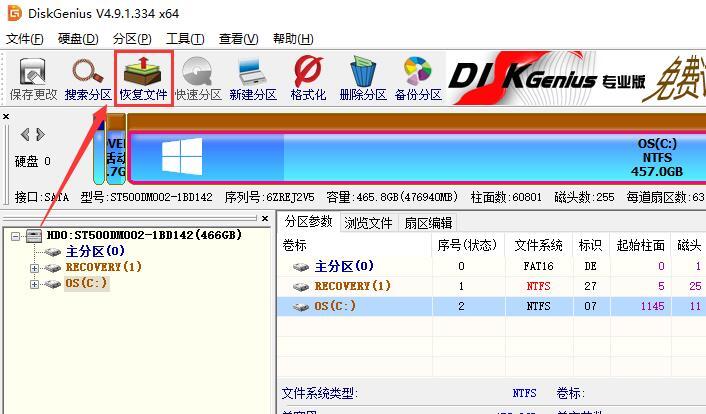Image resolution: width=706 pixels, height=414 pixels.
Task: Collapse the HD0:ST500DM002 disk node
Action: coord(15,236)
